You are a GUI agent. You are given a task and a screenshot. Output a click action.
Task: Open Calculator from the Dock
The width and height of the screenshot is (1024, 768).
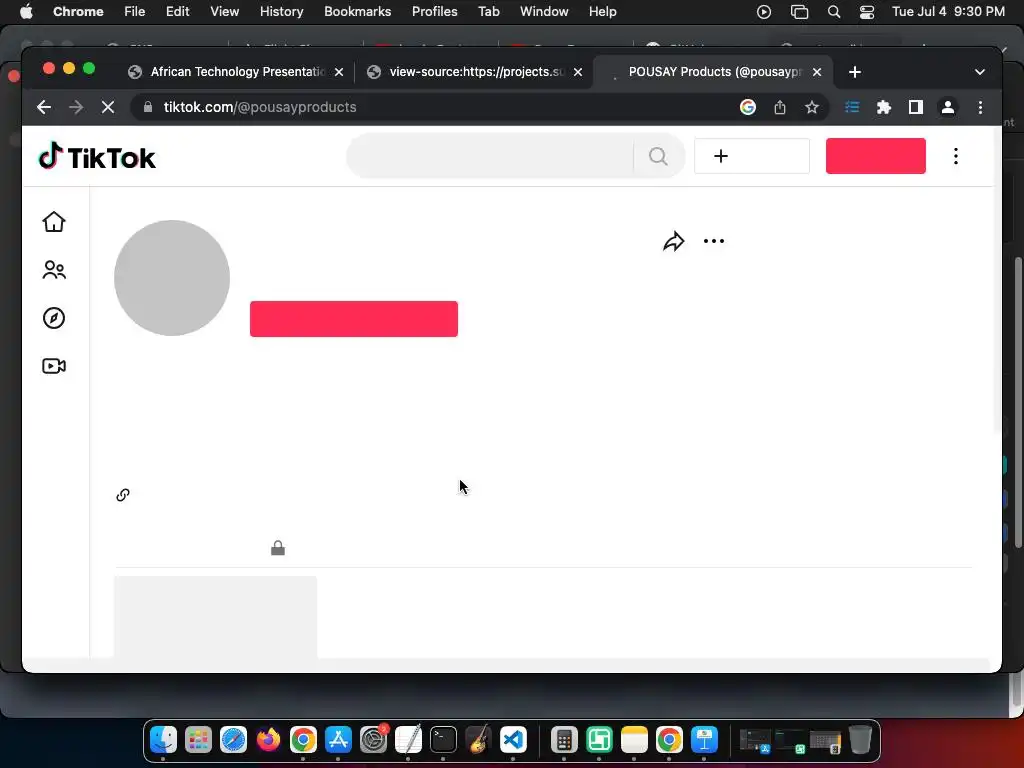coord(564,740)
